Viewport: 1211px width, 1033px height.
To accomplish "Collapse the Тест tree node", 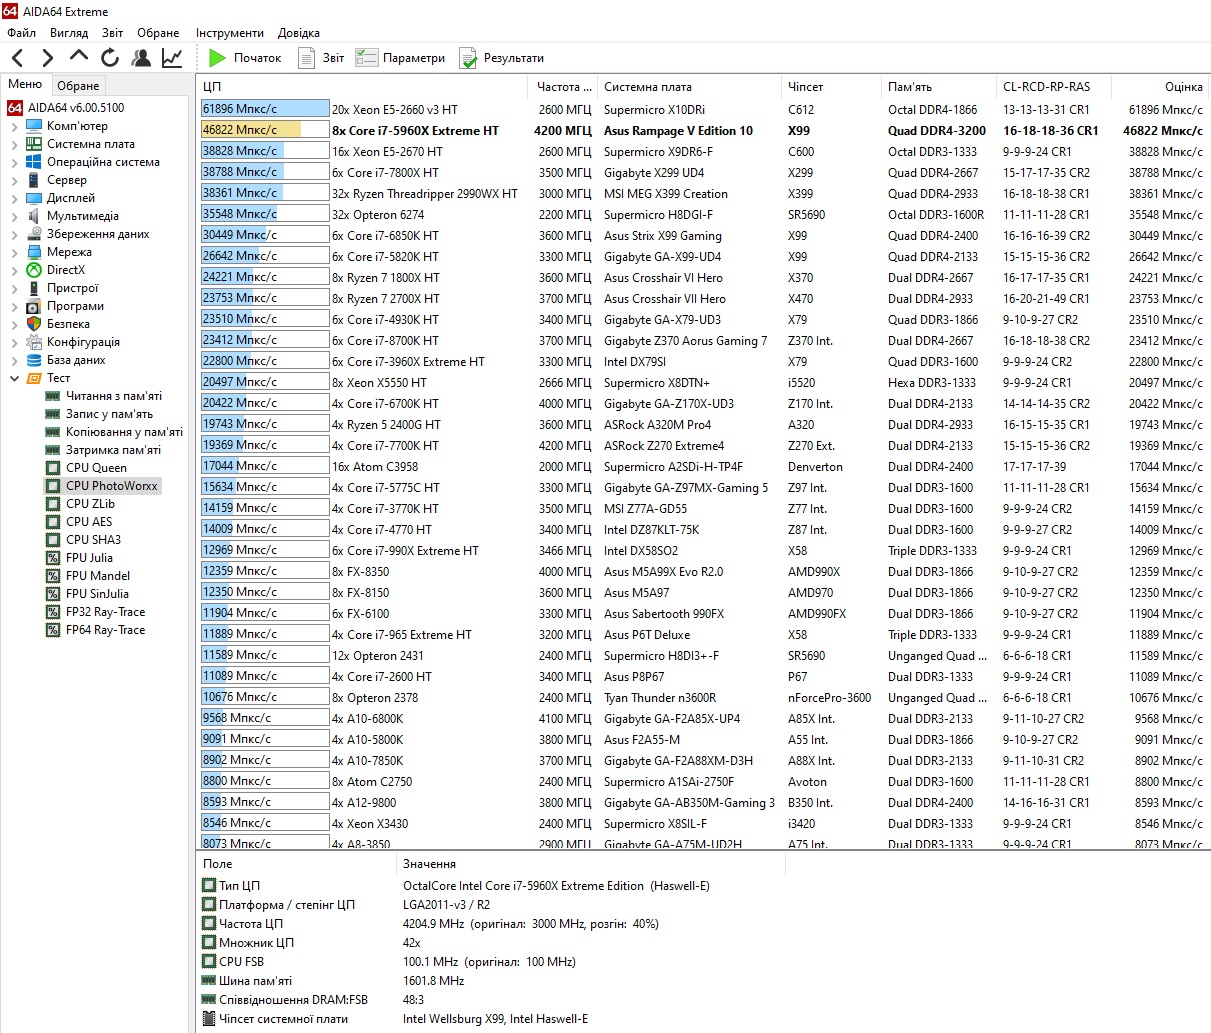I will [x=14, y=378].
